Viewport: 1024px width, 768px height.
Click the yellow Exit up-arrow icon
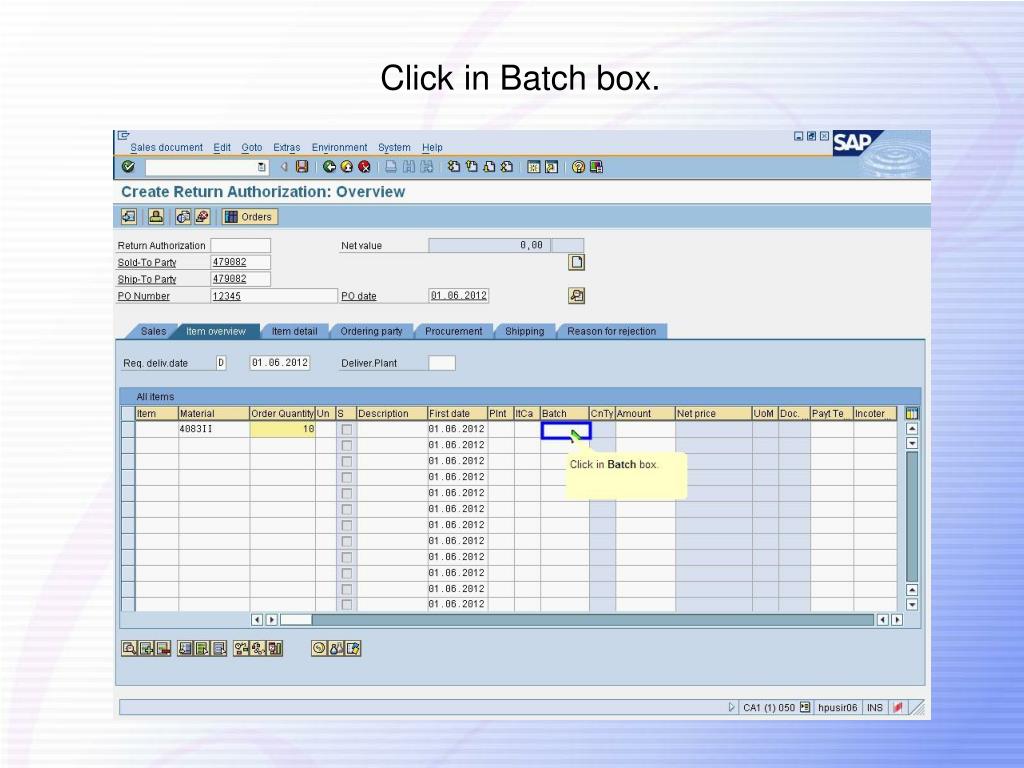coord(347,167)
